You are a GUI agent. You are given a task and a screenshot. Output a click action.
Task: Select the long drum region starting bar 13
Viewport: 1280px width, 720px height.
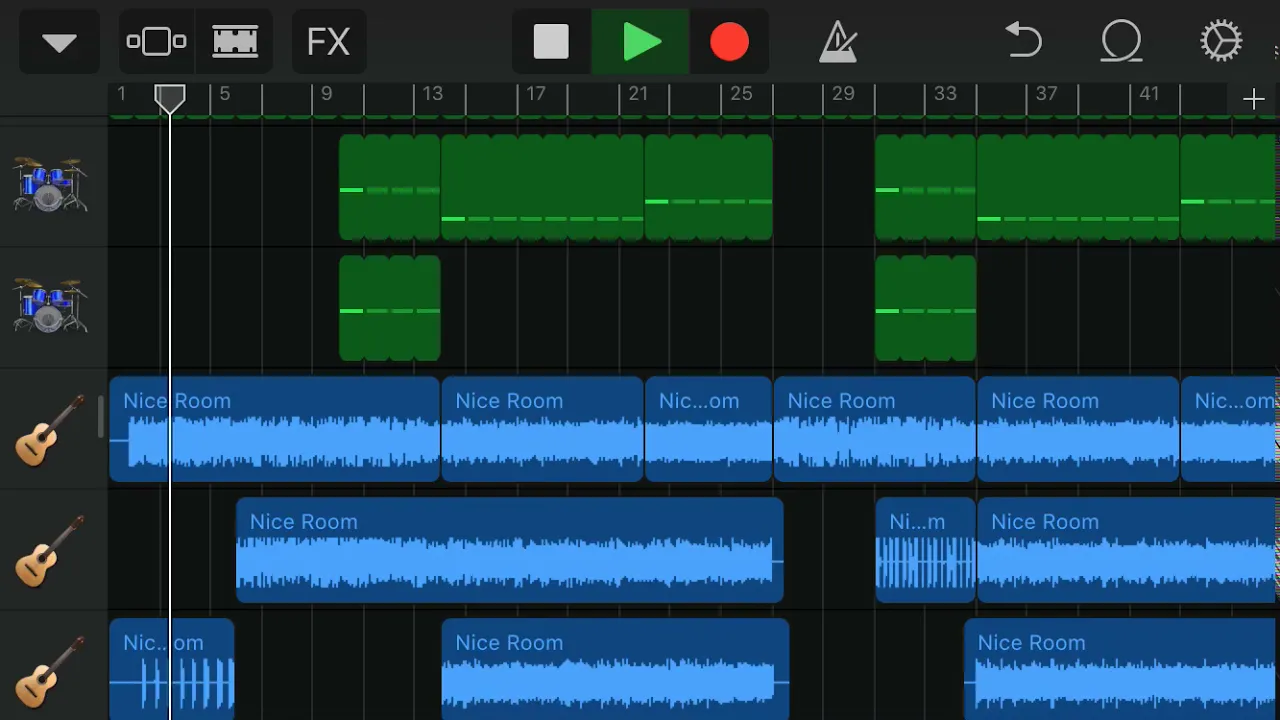tap(542, 188)
